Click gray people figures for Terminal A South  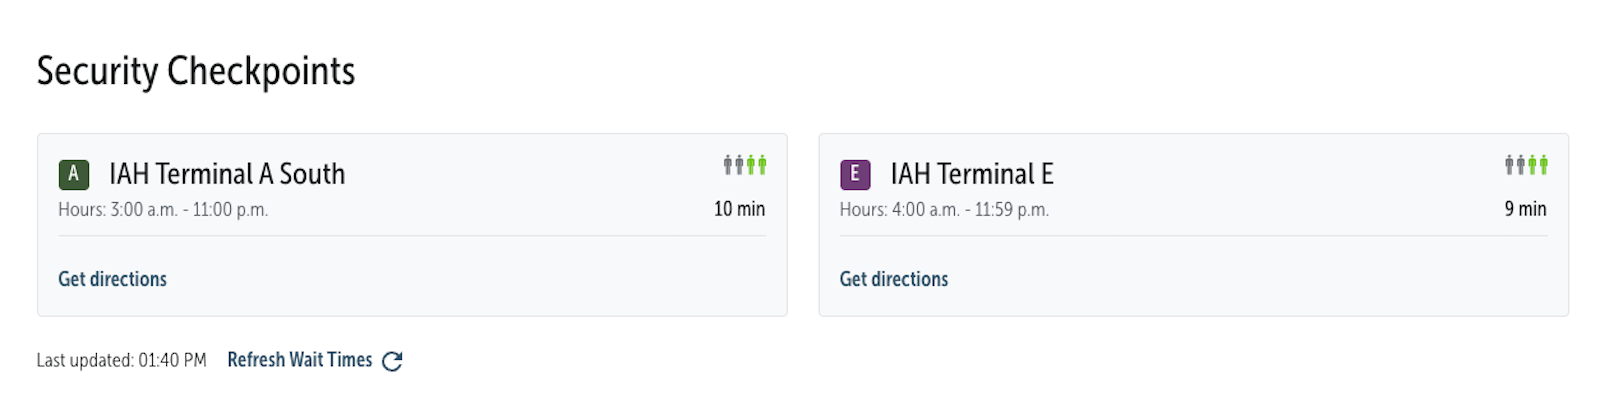tap(734, 165)
